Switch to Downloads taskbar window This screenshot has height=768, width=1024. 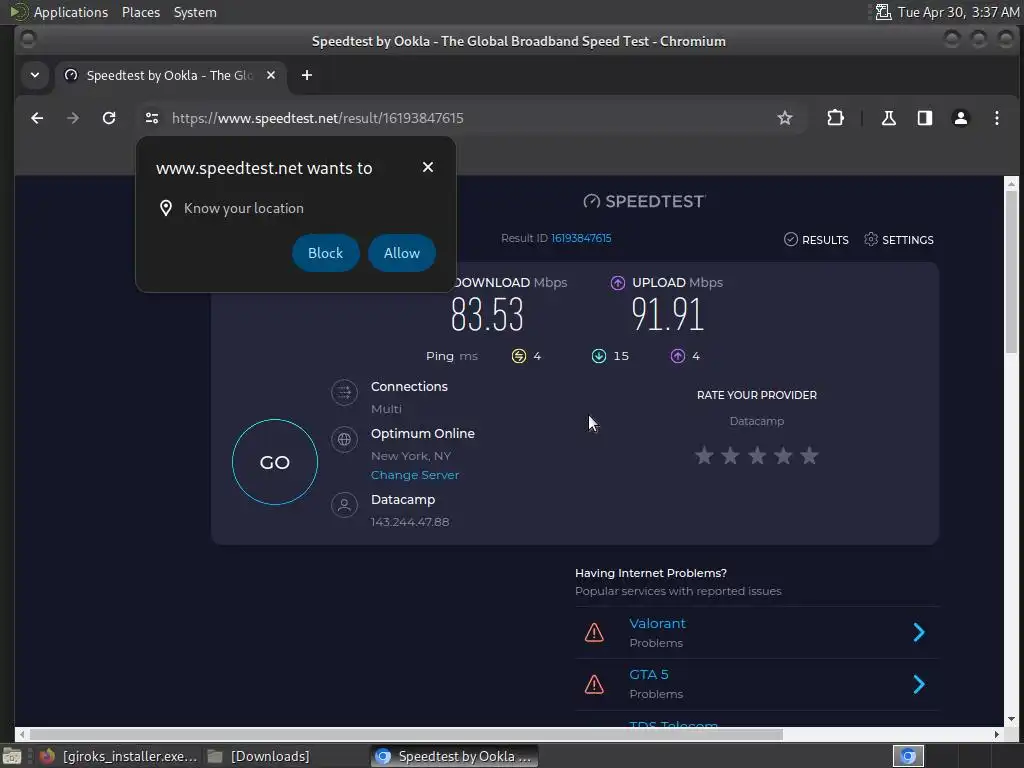point(258,756)
